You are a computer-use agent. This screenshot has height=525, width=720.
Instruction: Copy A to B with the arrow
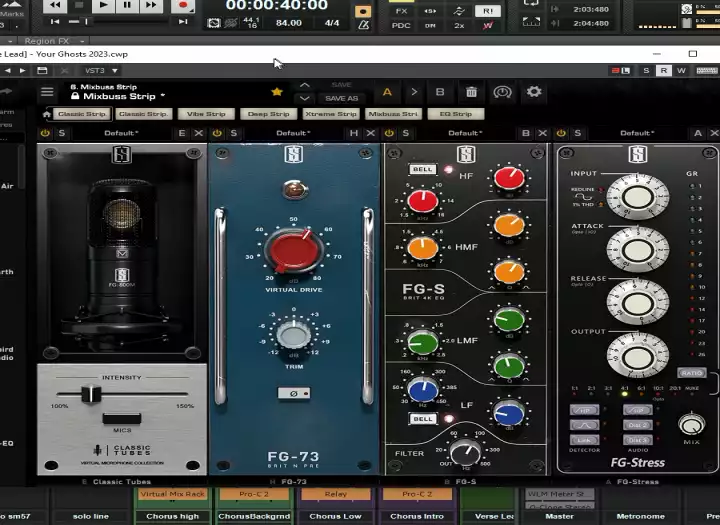pyautogui.click(x=414, y=92)
